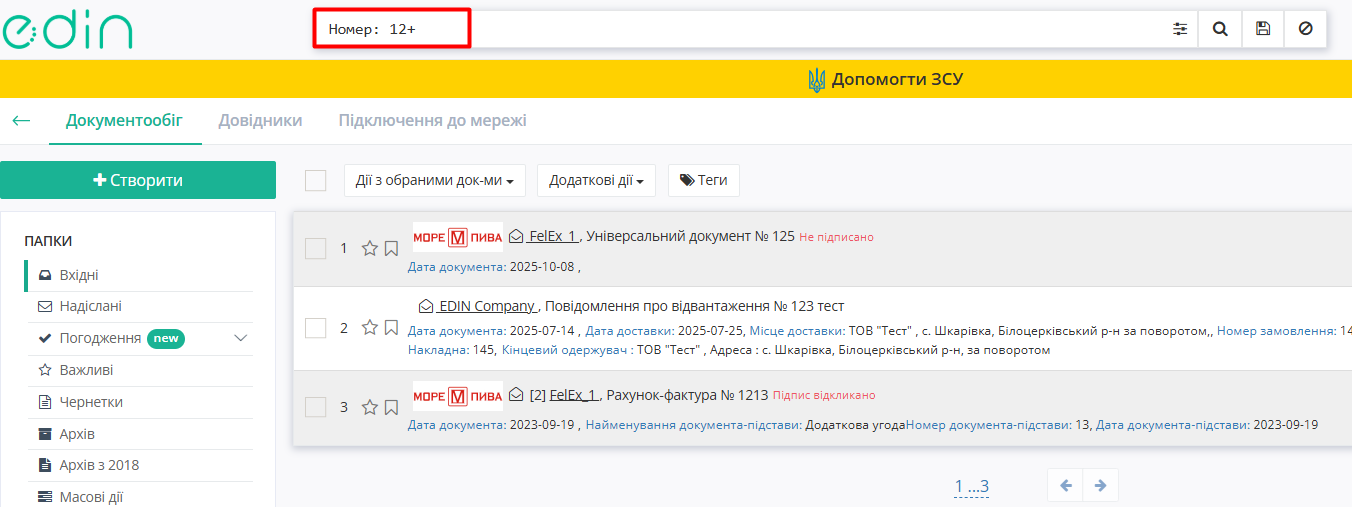The height and width of the screenshot is (507, 1352).
Task: Expand the Погодження folder chevron
Action: [x=241, y=338]
